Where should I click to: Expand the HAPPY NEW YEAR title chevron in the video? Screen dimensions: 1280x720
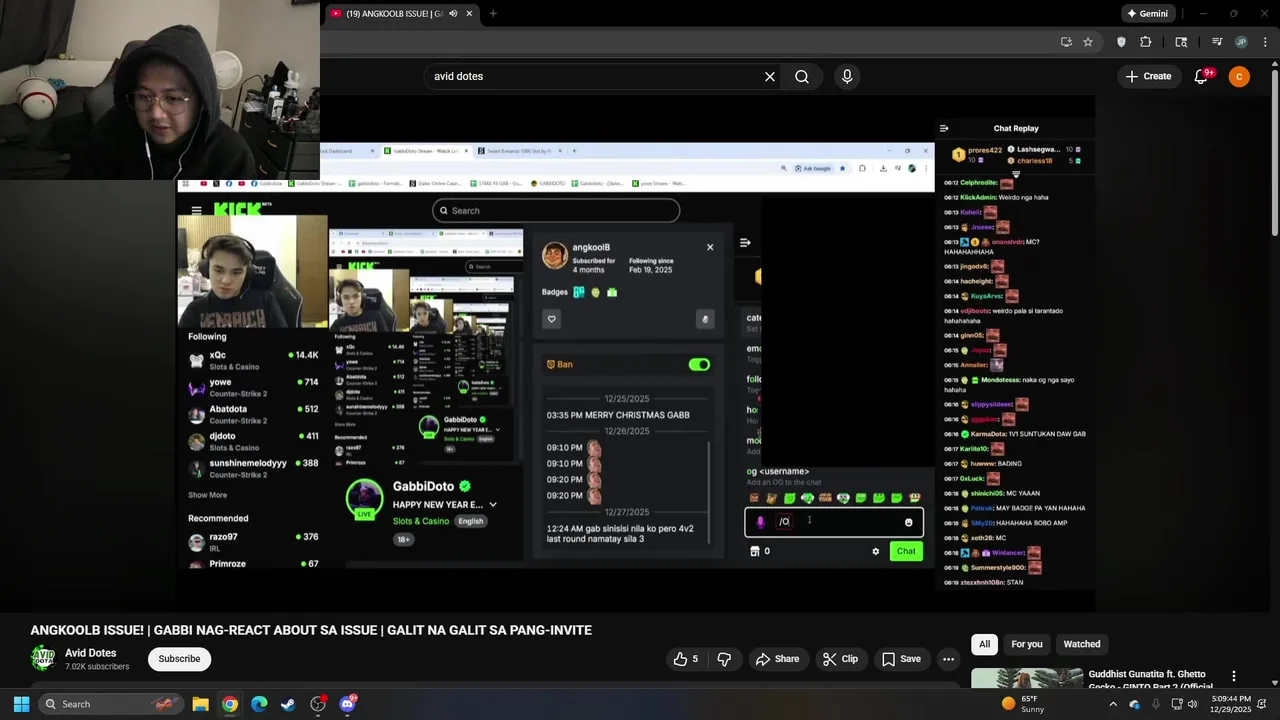493,505
